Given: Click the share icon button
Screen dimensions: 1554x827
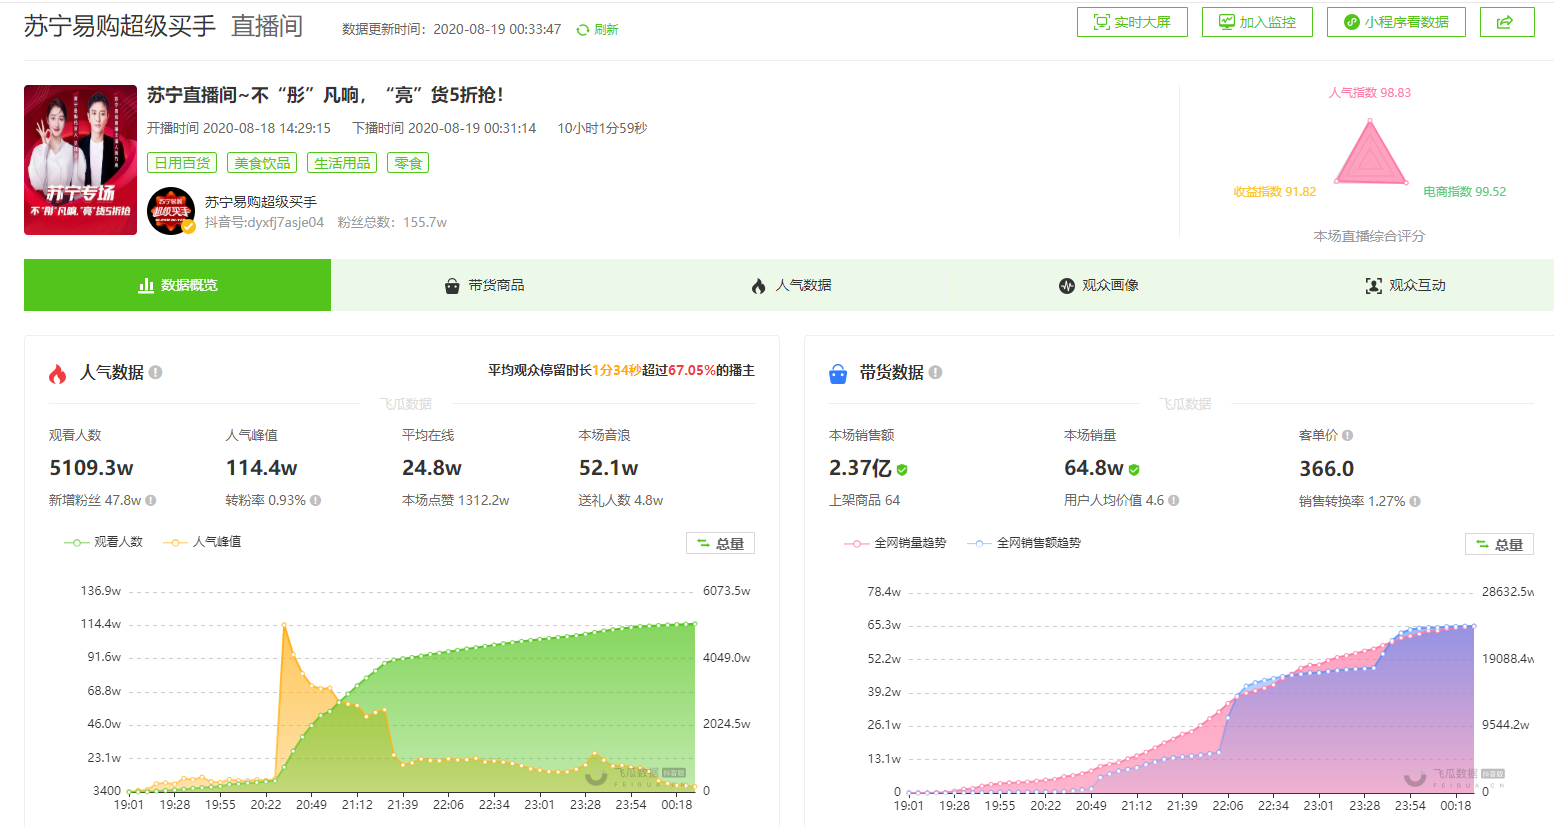Looking at the screenshot, I should (x=1506, y=22).
